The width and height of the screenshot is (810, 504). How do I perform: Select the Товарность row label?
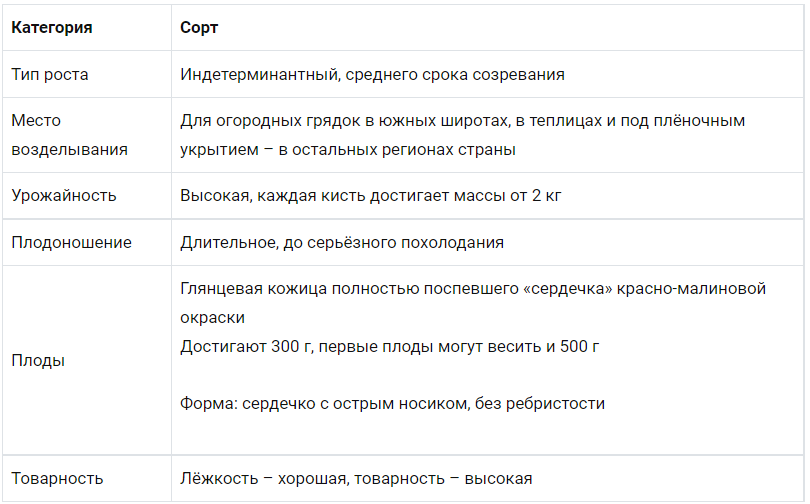click(x=57, y=478)
